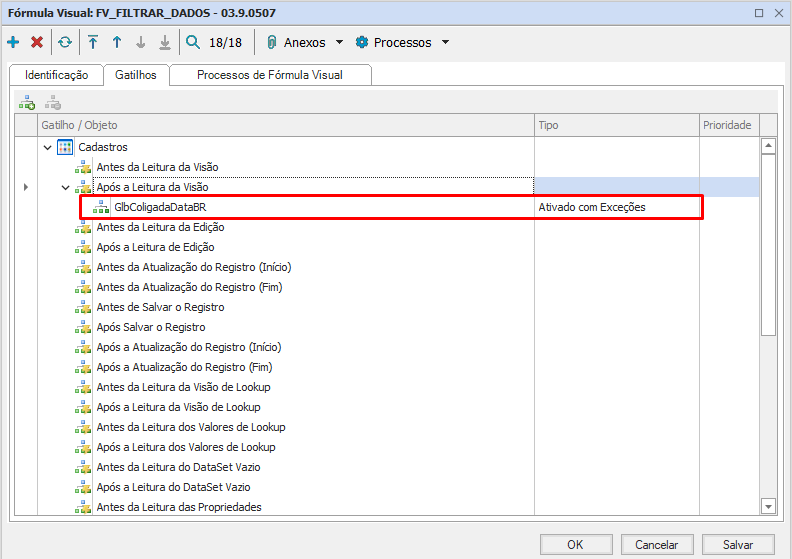Click the paperclip Anexos icon
Image resolution: width=792 pixels, height=559 pixels.
point(272,42)
